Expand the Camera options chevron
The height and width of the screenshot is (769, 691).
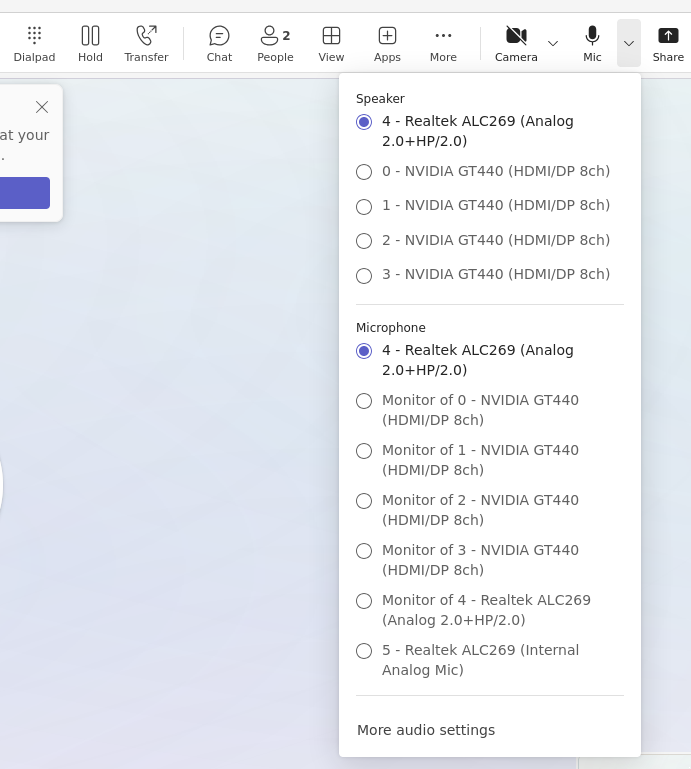tap(553, 43)
